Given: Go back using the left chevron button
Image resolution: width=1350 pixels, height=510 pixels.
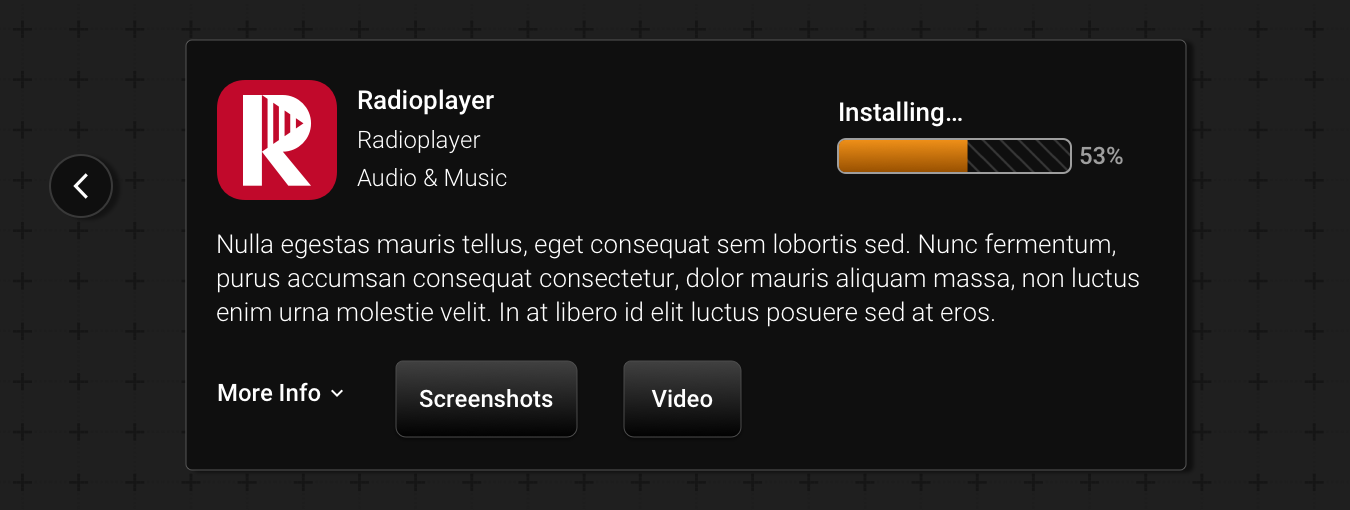Looking at the screenshot, I should (x=81, y=186).
